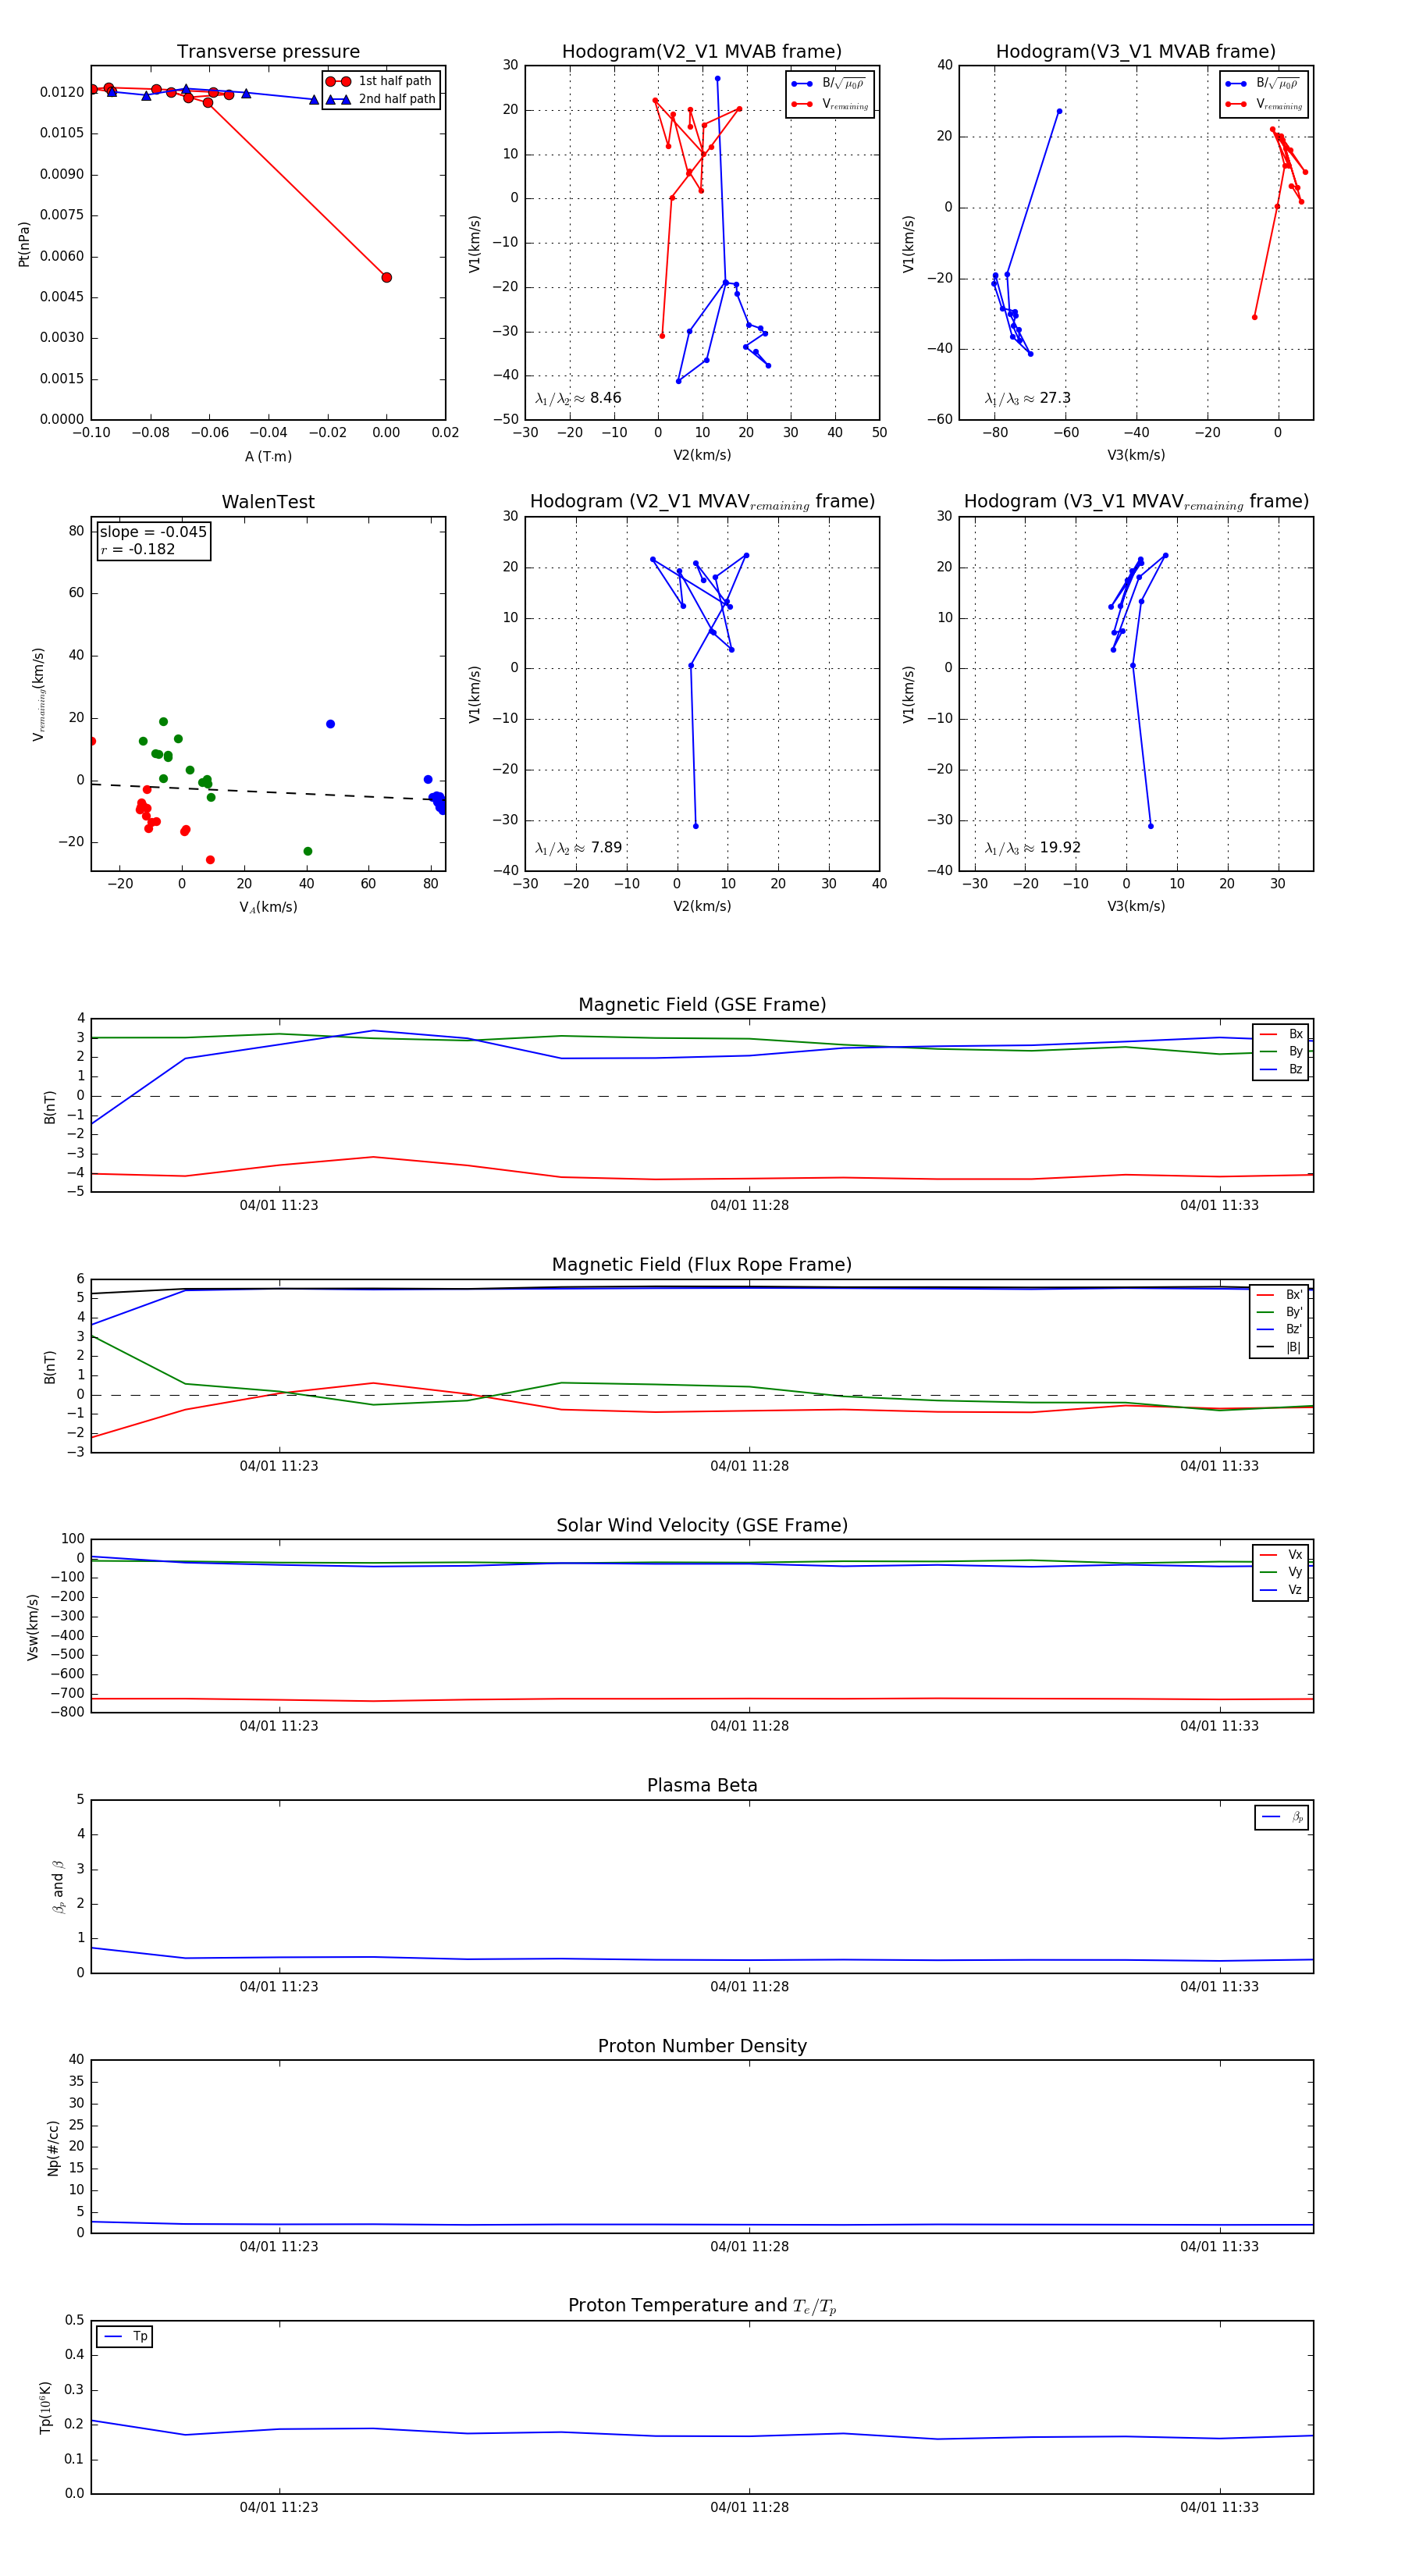Click the 'A (T·m)' x-axis label

(268, 457)
